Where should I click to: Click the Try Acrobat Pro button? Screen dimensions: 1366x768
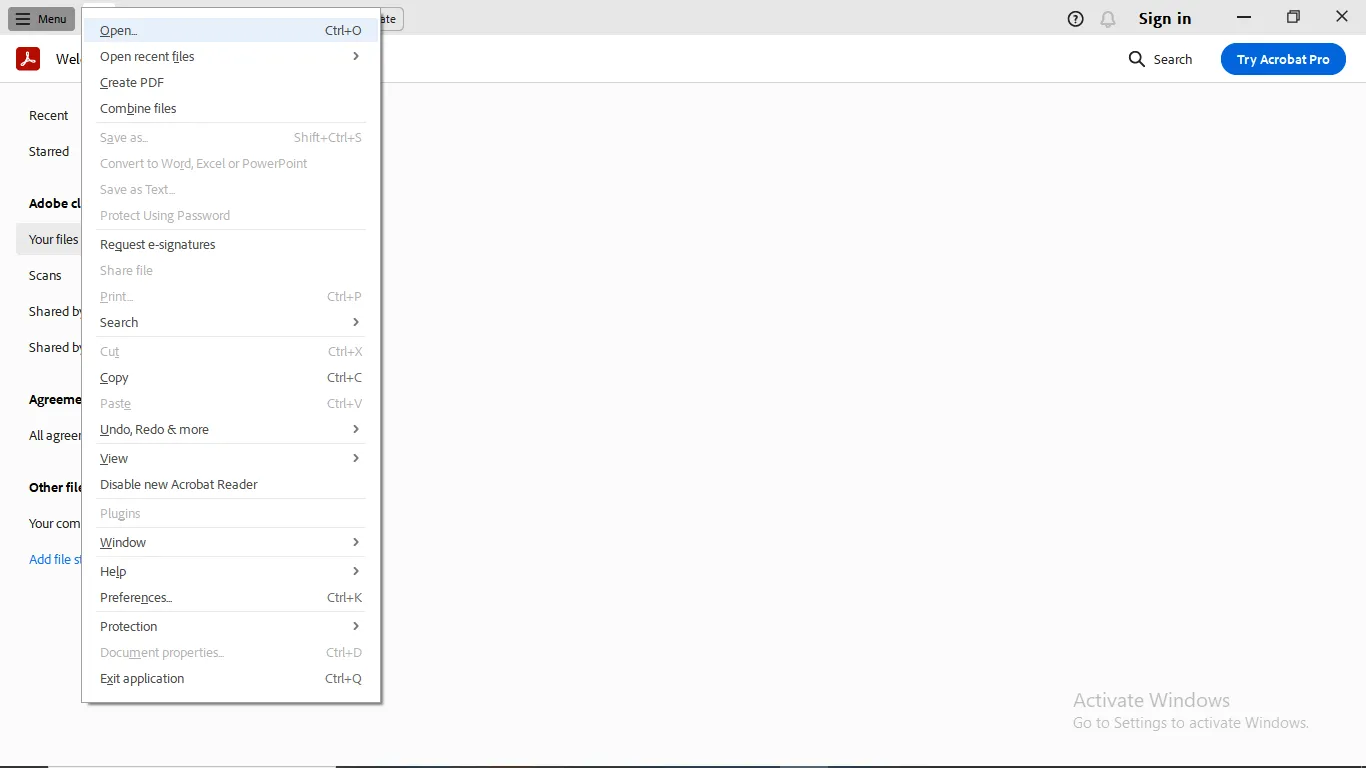click(x=1283, y=59)
